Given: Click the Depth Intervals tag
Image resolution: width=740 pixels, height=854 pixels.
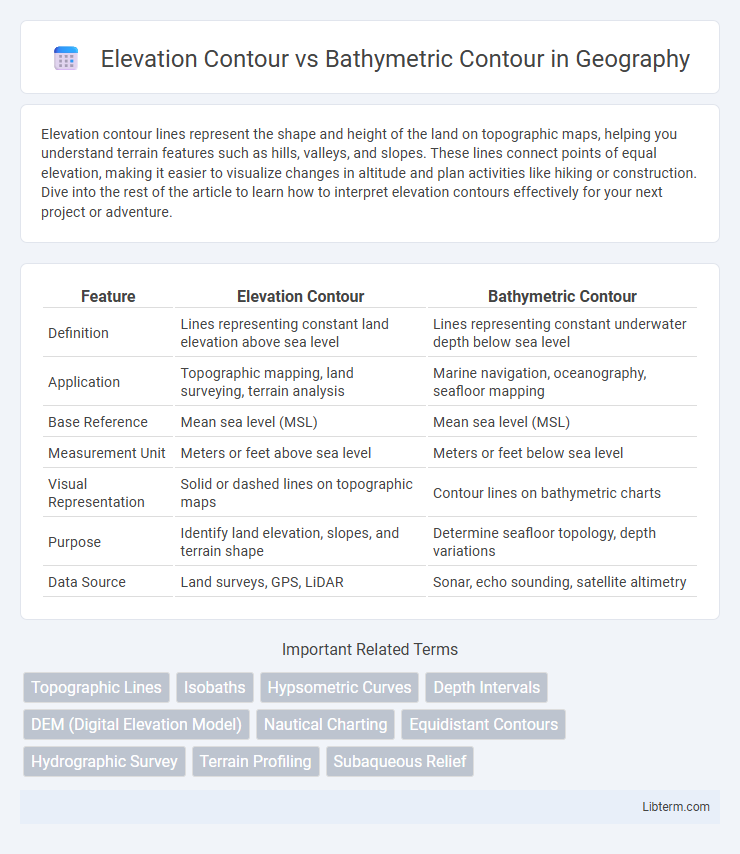Looking at the screenshot, I should (x=486, y=687).
